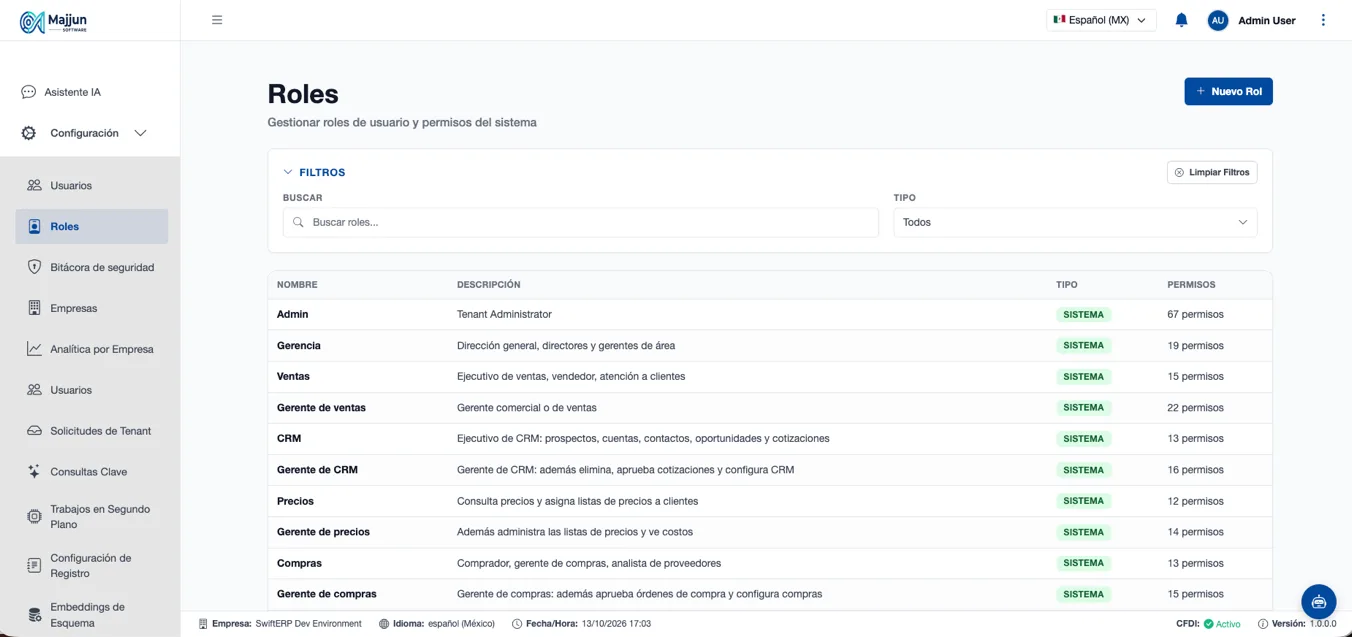
Task: Click the Asistente IA chat bubble icon
Action: coord(28,92)
